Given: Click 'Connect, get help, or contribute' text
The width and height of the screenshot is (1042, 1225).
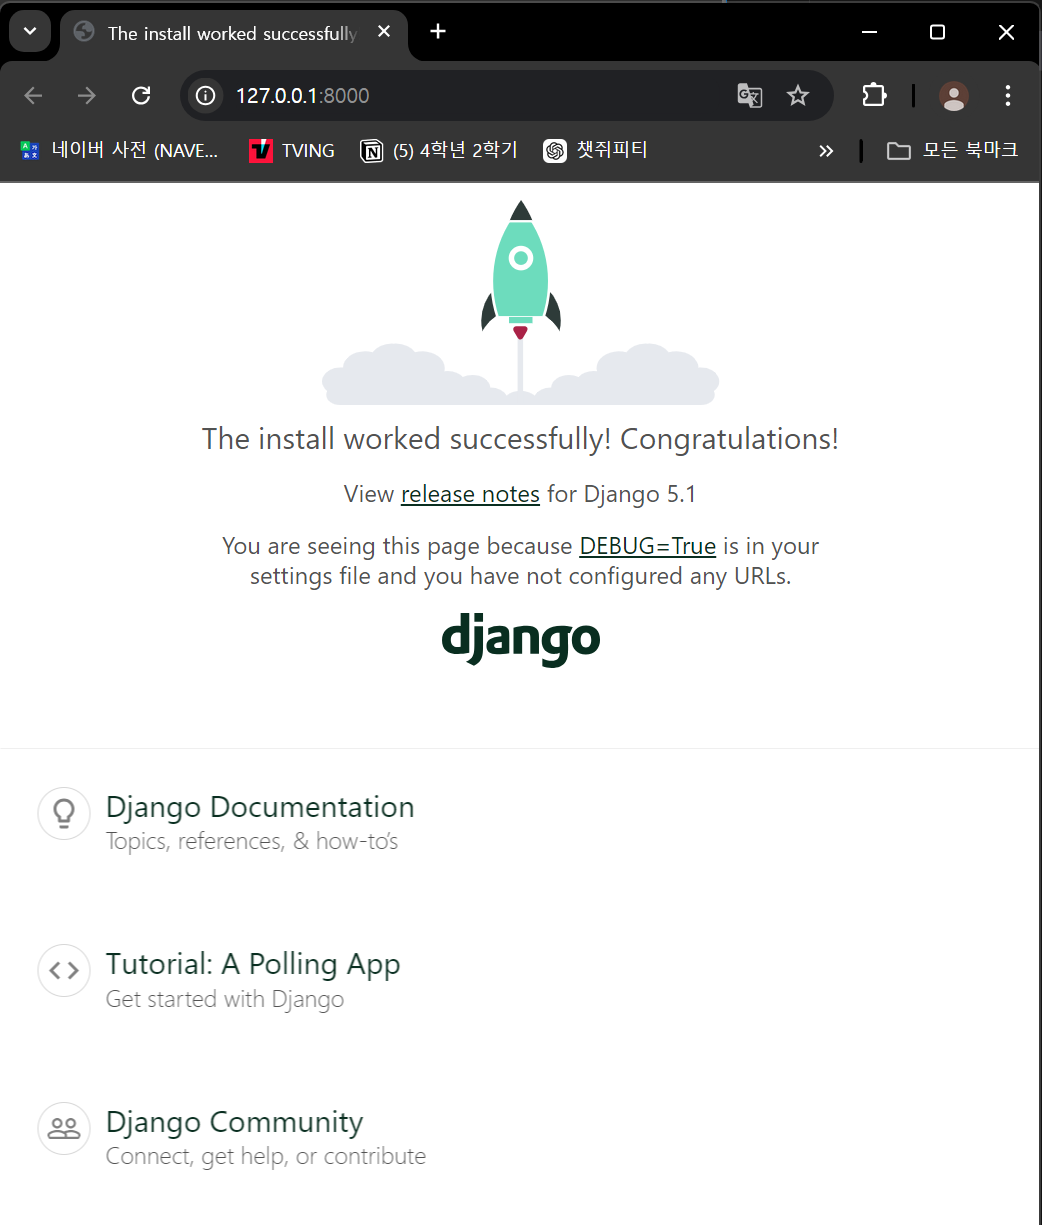Looking at the screenshot, I should coord(266,1157).
